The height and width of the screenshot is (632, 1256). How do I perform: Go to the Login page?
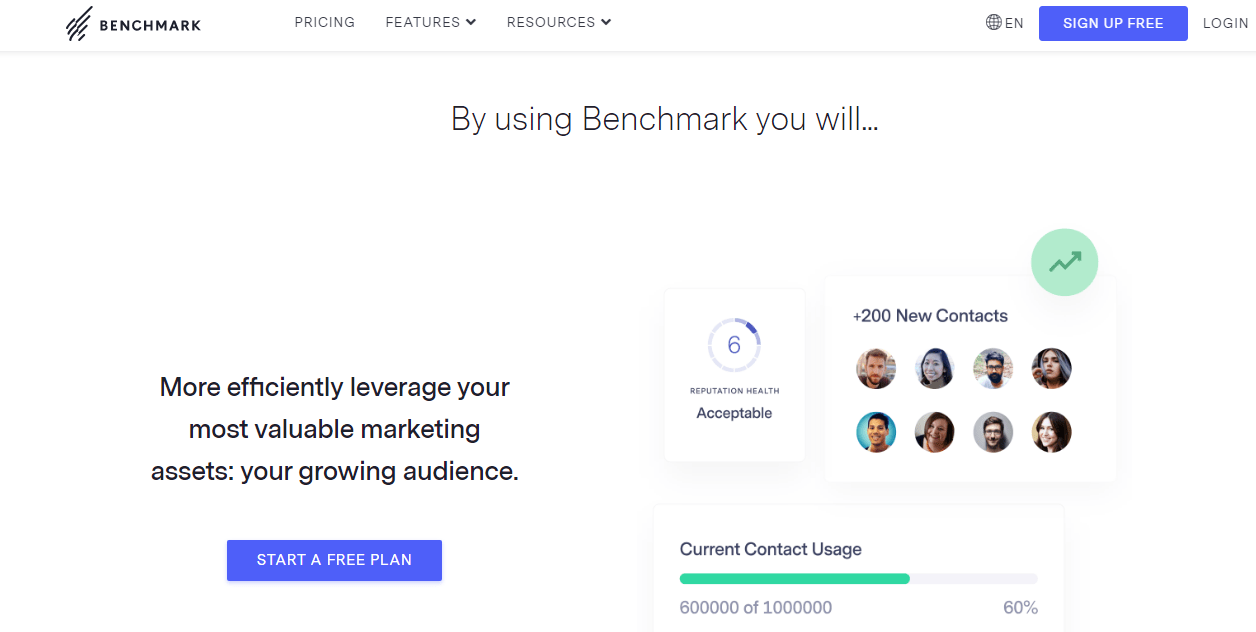[1225, 23]
